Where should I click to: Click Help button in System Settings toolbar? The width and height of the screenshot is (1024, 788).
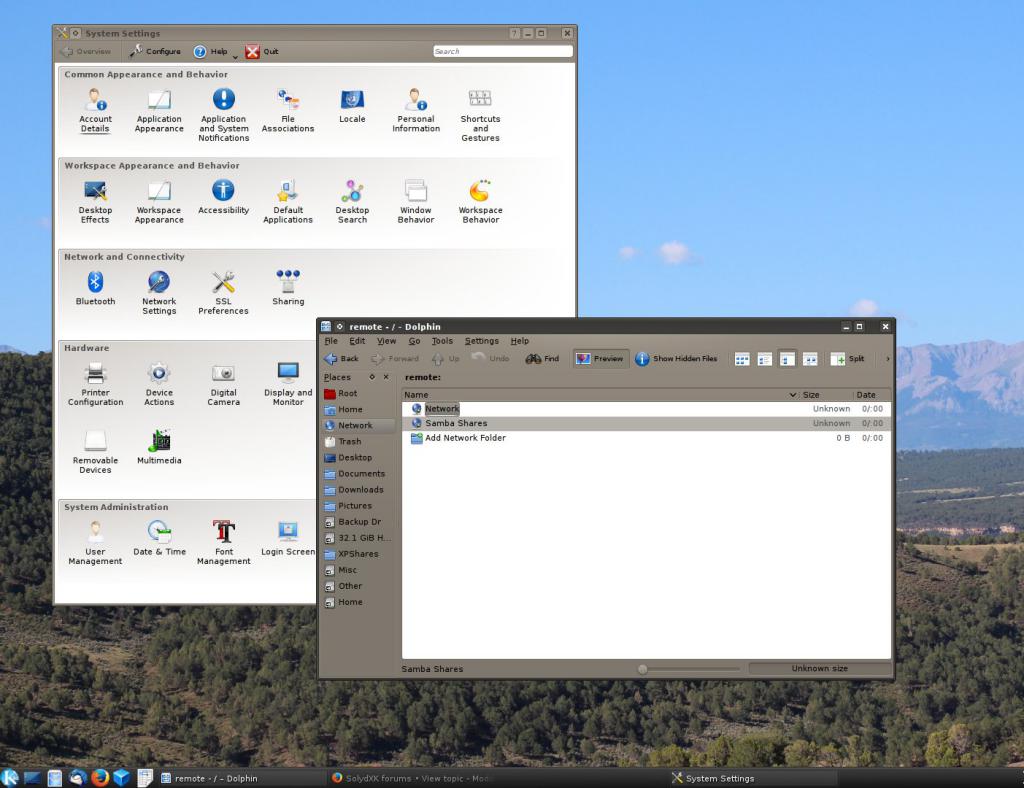211,51
